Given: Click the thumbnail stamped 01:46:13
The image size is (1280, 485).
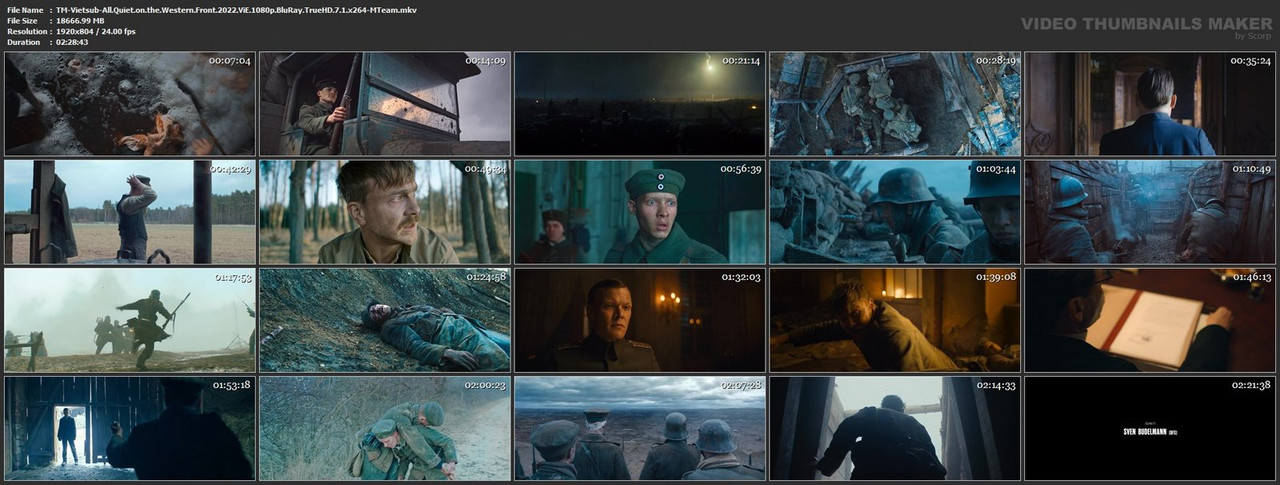Looking at the screenshot, I should (1150, 320).
